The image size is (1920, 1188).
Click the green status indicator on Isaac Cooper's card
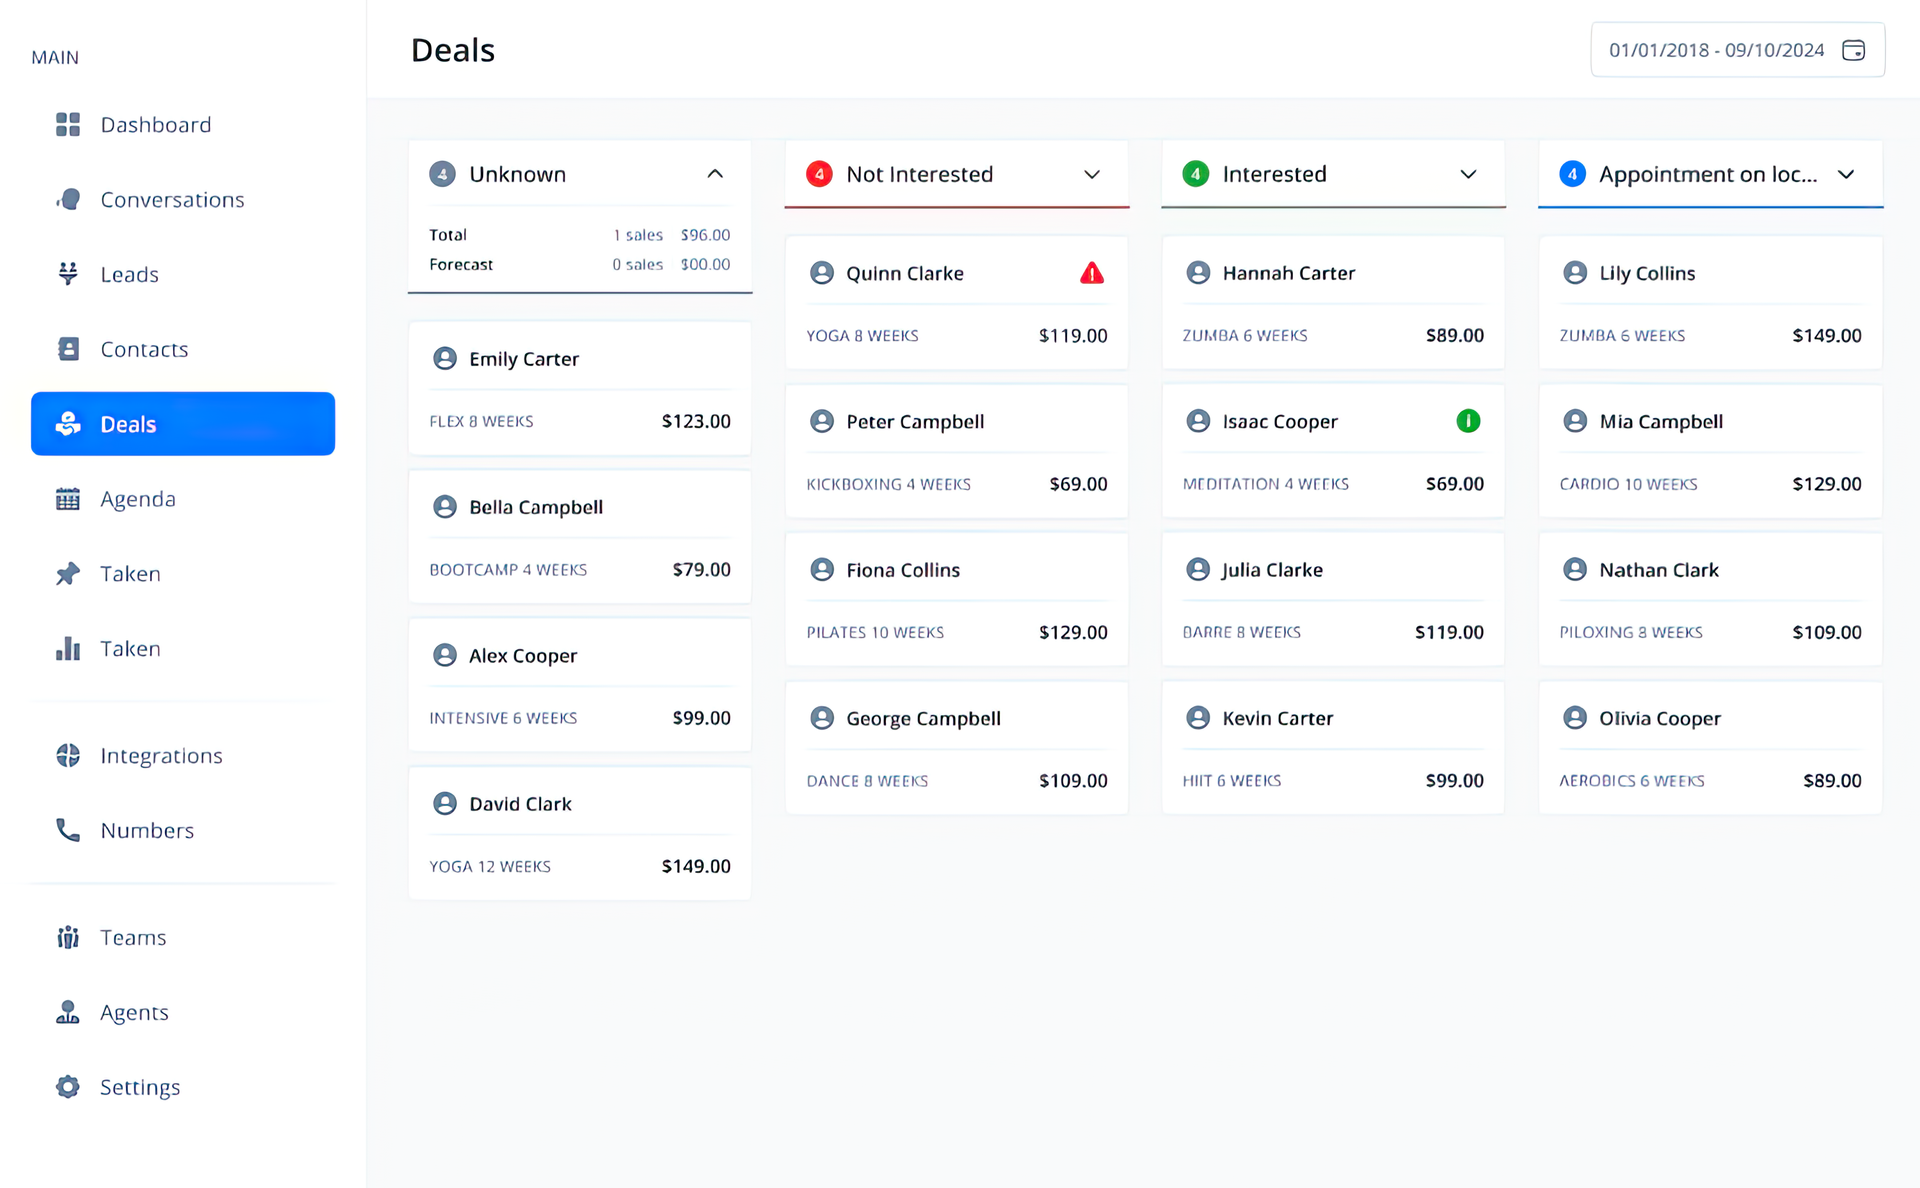tap(1468, 421)
